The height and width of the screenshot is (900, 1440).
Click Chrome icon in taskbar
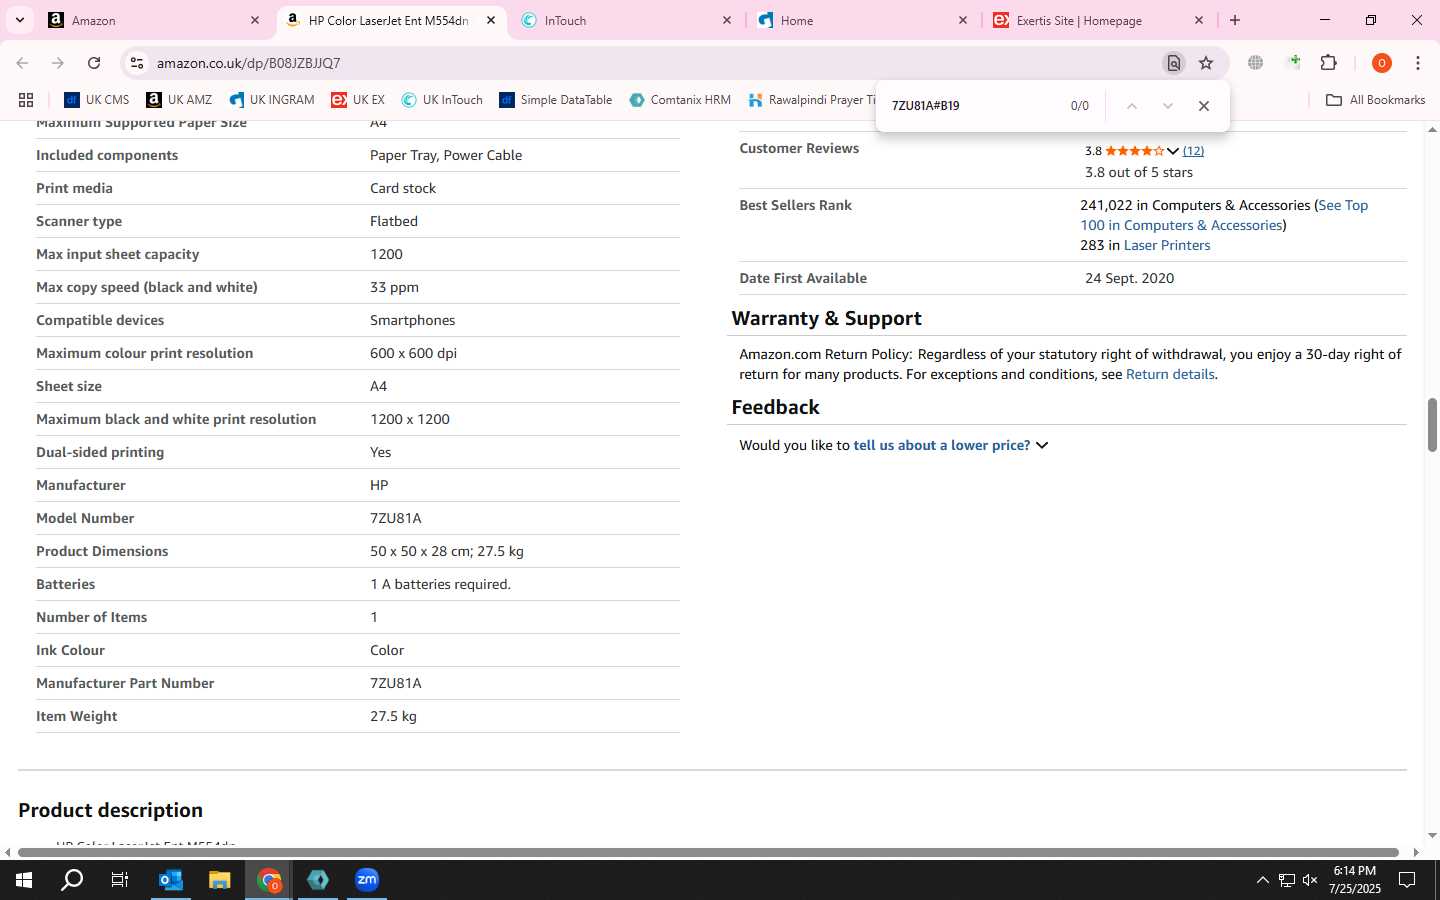pyautogui.click(x=269, y=880)
